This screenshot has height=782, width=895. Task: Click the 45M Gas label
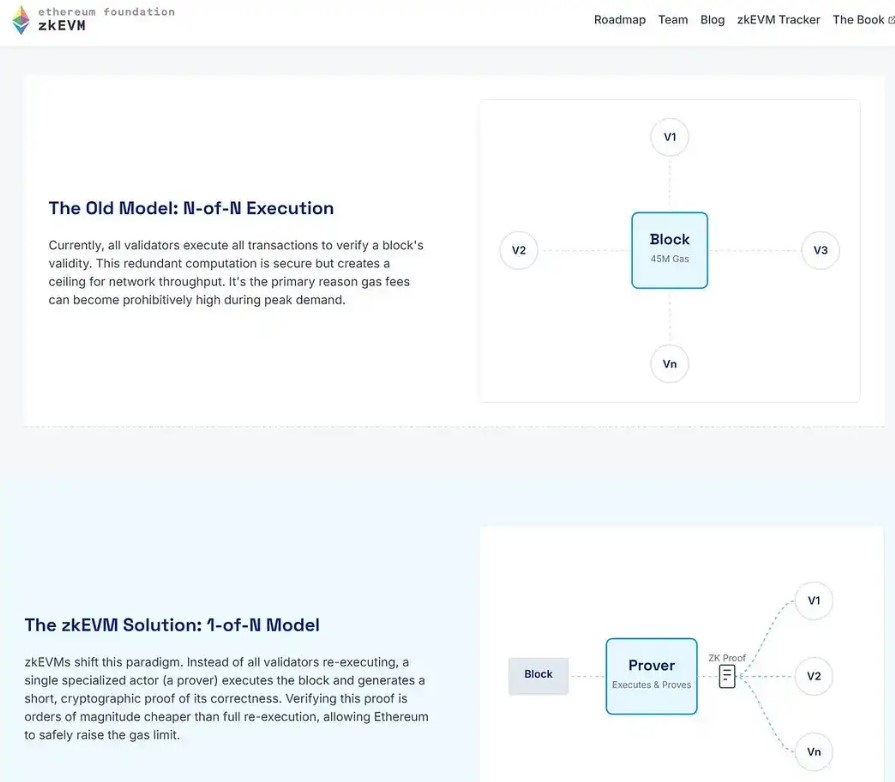(670, 259)
